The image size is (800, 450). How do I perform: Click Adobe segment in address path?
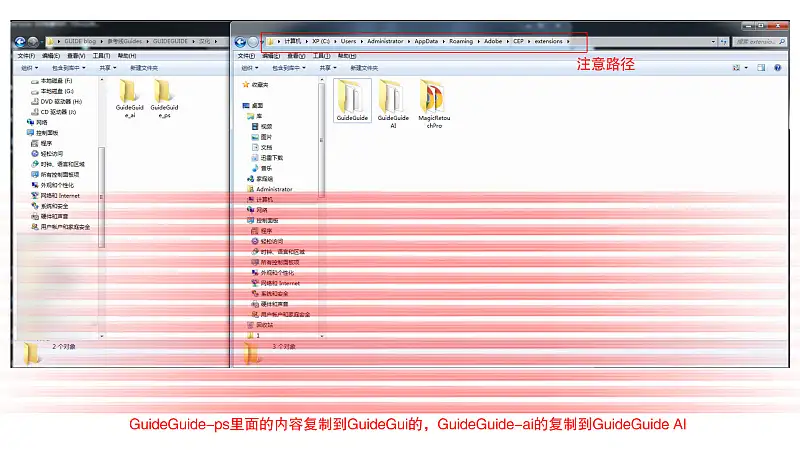[x=493, y=41]
